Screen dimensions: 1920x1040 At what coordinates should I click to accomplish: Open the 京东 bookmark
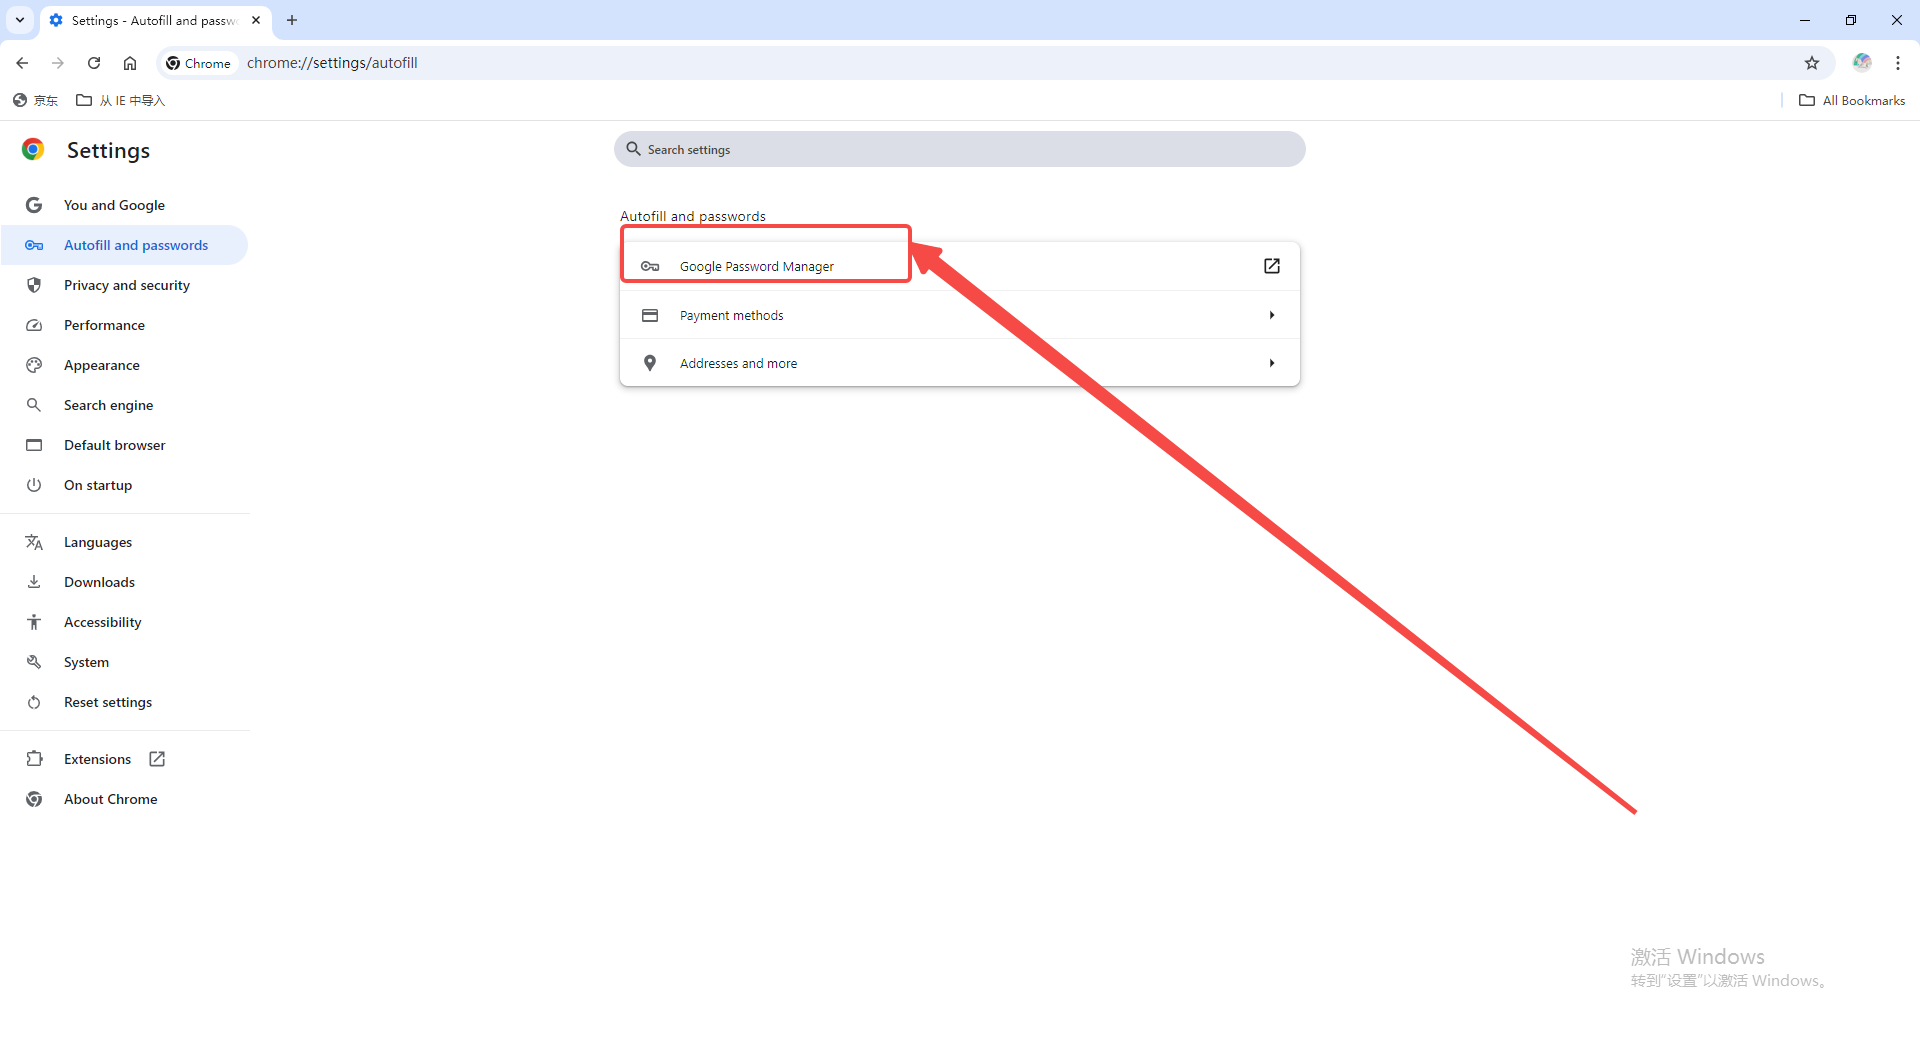[x=35, y=100]
